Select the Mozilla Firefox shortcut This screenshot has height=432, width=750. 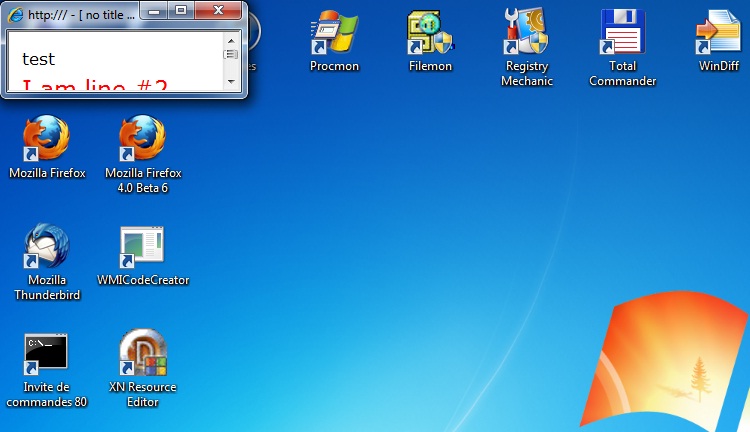(47, 140)
